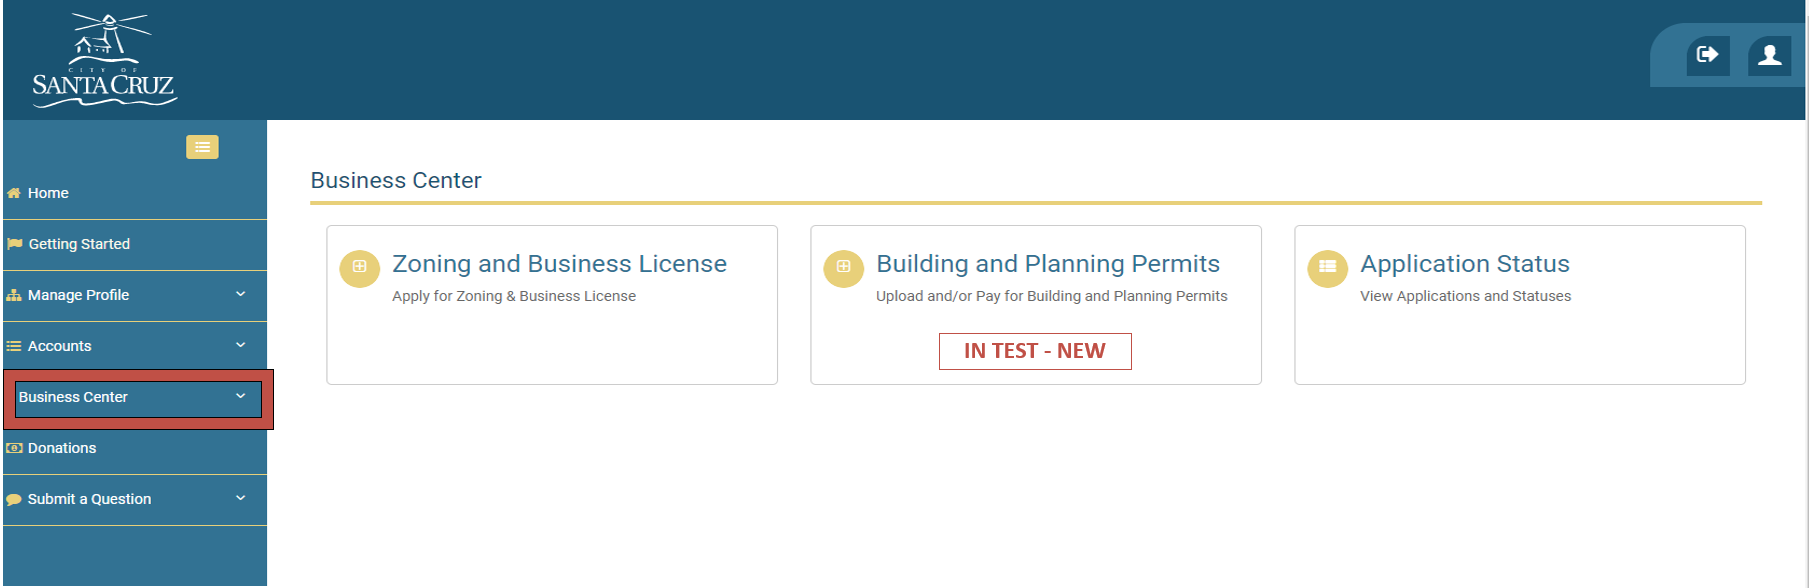Image resolution: width=1809 pixels, height=588 pixels.
Task: Click the IN TEST - NEW button
Action: (1035, 351)
